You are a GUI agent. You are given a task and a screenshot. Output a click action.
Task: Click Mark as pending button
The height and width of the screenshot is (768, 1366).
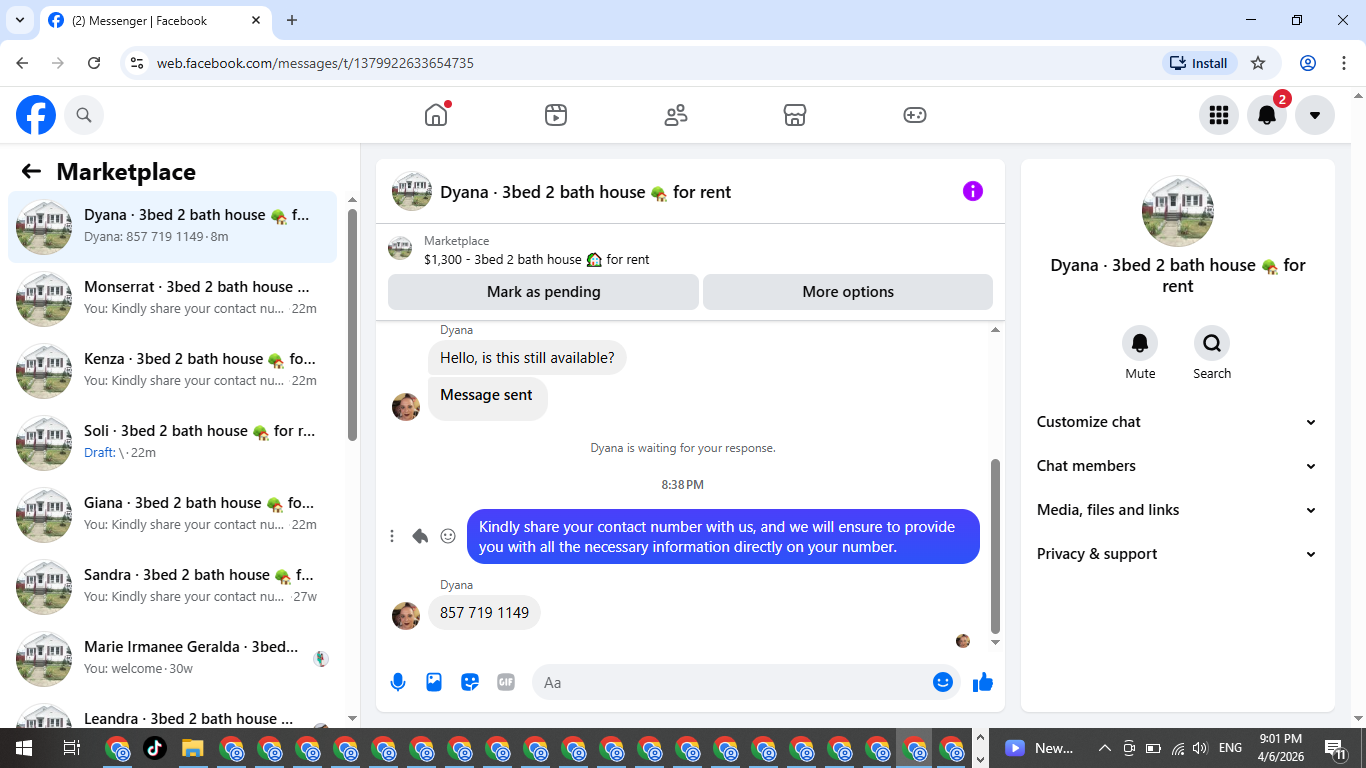[x=543, y=292]
